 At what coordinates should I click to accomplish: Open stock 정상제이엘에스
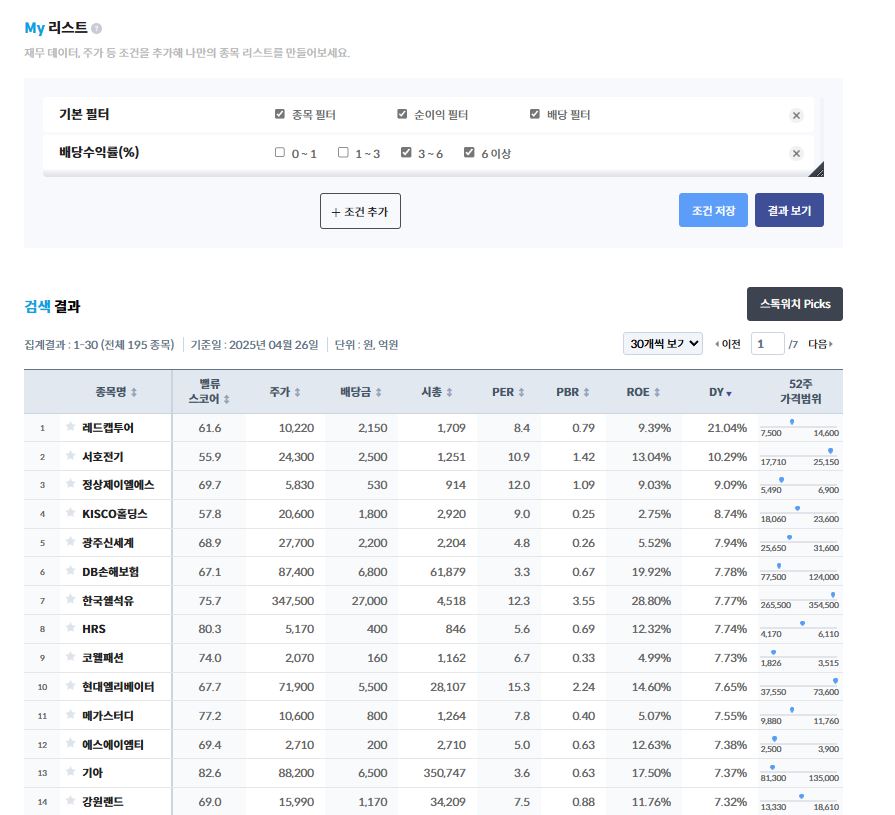coord(118,485)
